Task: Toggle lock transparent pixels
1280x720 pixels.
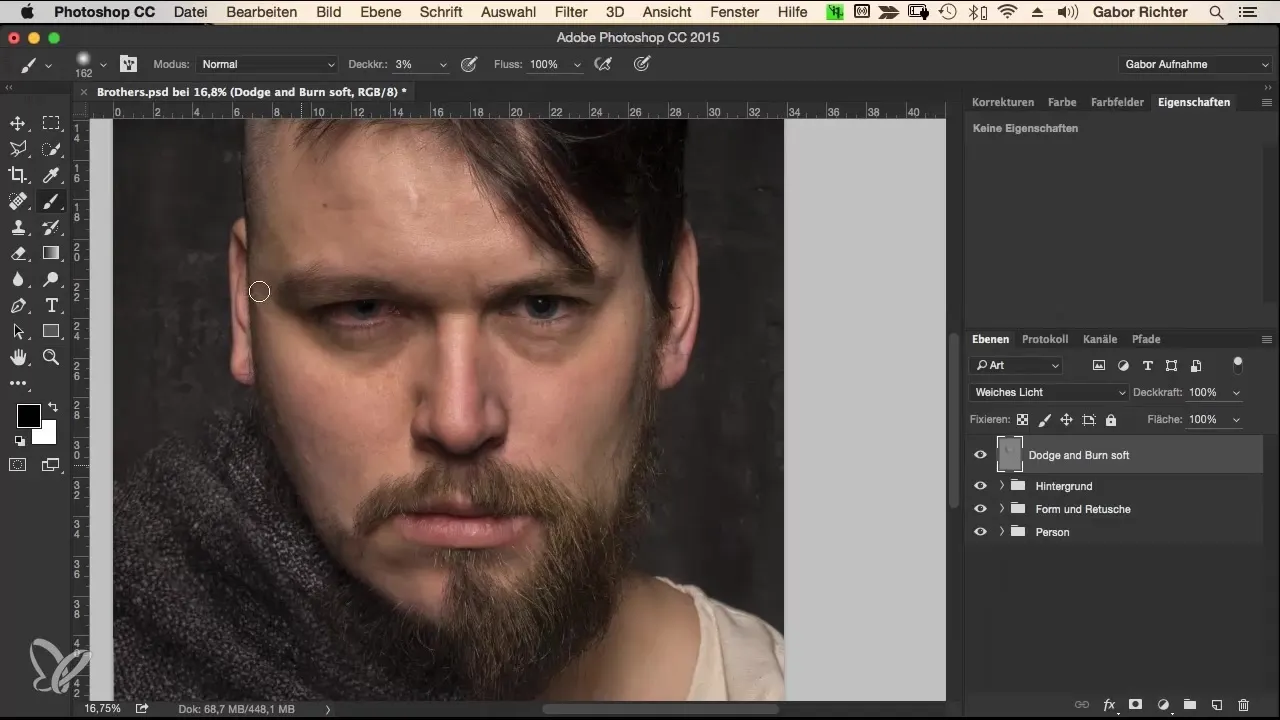Action: click(x=1022, y=420)
